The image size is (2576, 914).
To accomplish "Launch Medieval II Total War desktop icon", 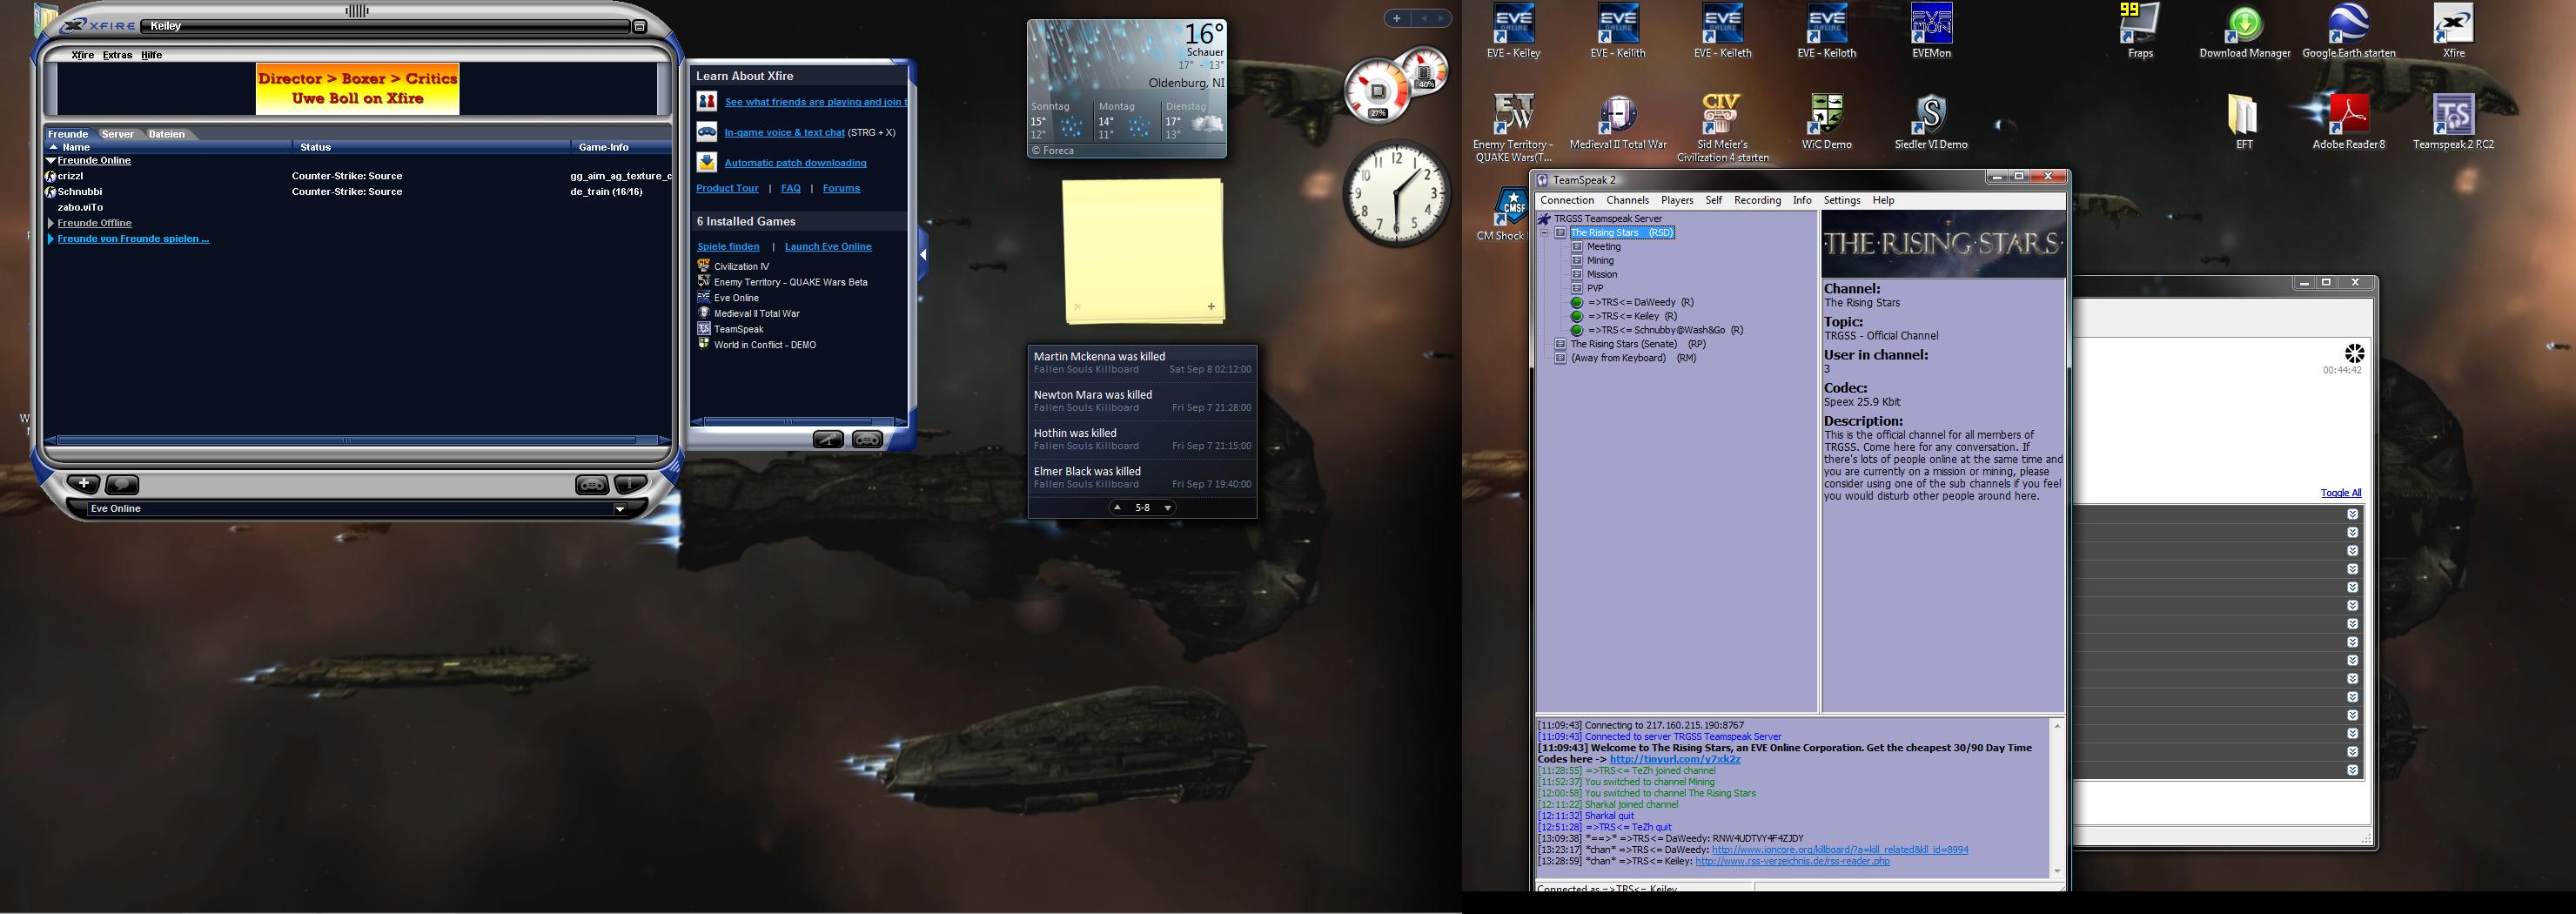I will [x=1618, y=122].
